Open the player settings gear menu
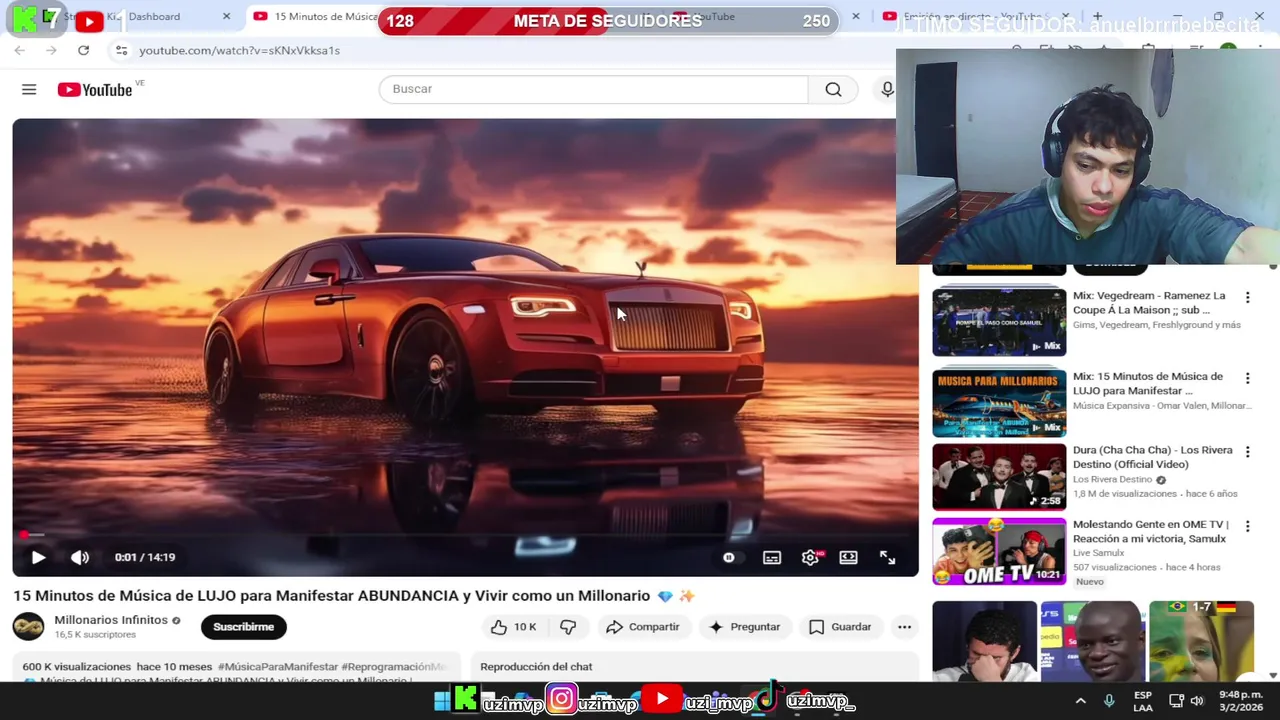This screenshot has height=720, width=1280. [810, 557]
